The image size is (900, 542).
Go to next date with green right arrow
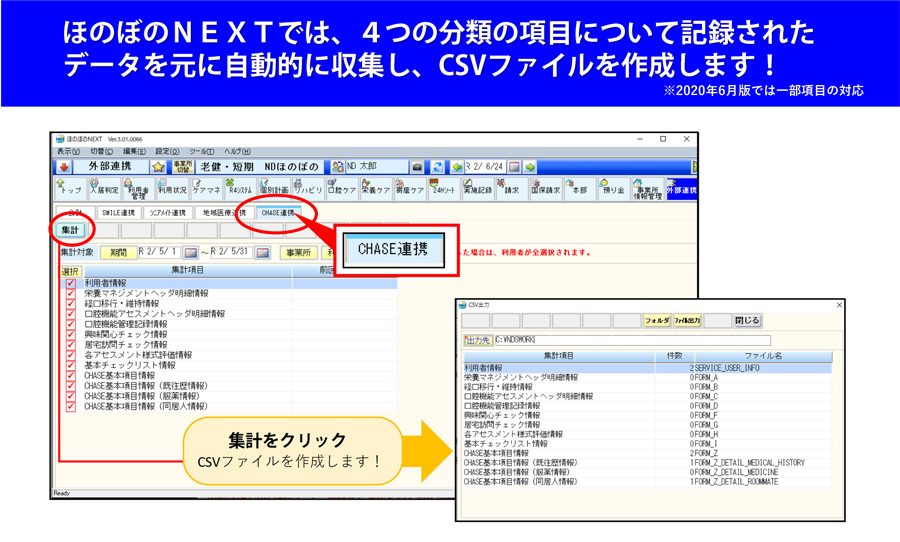[x=530, y=167]
